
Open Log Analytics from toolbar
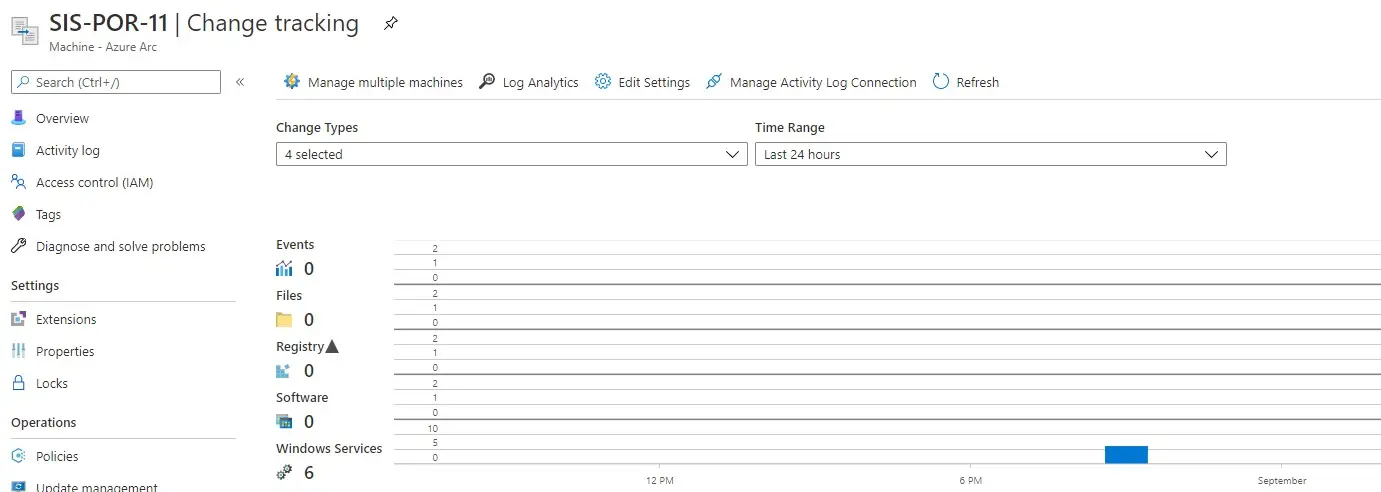pyautogui.click(x=529, y=82)
